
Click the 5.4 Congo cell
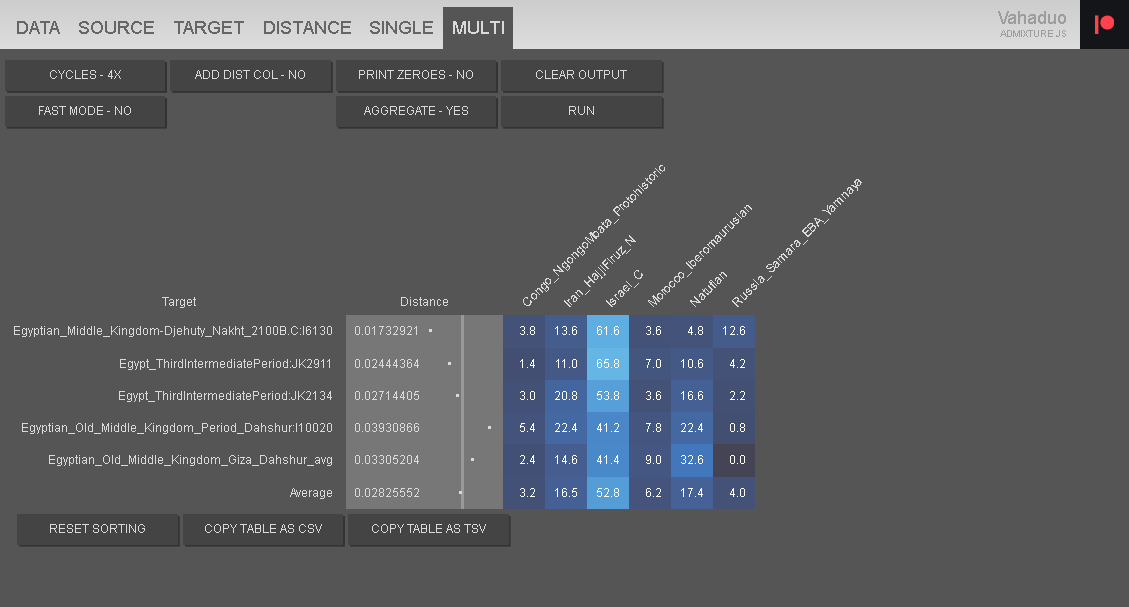click(x=524, y=428)
